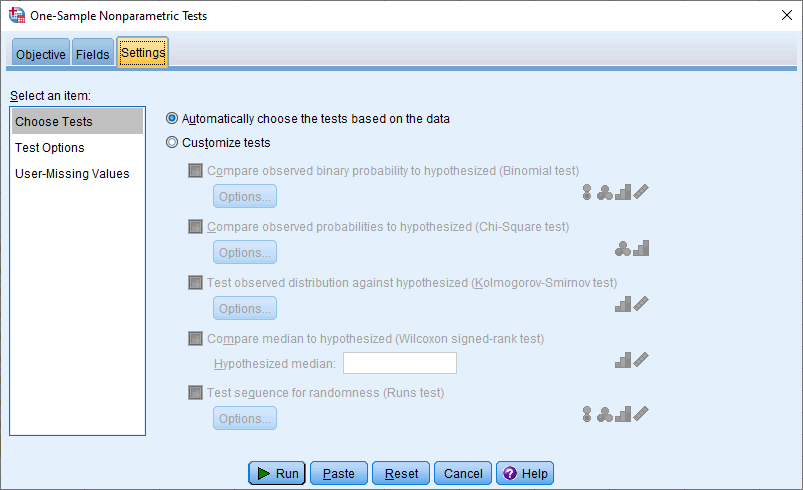This screenshot has height=490, width=803.
Task: Tick the Runs test for randomness checkbox
Action: click(x=195, y=393)
